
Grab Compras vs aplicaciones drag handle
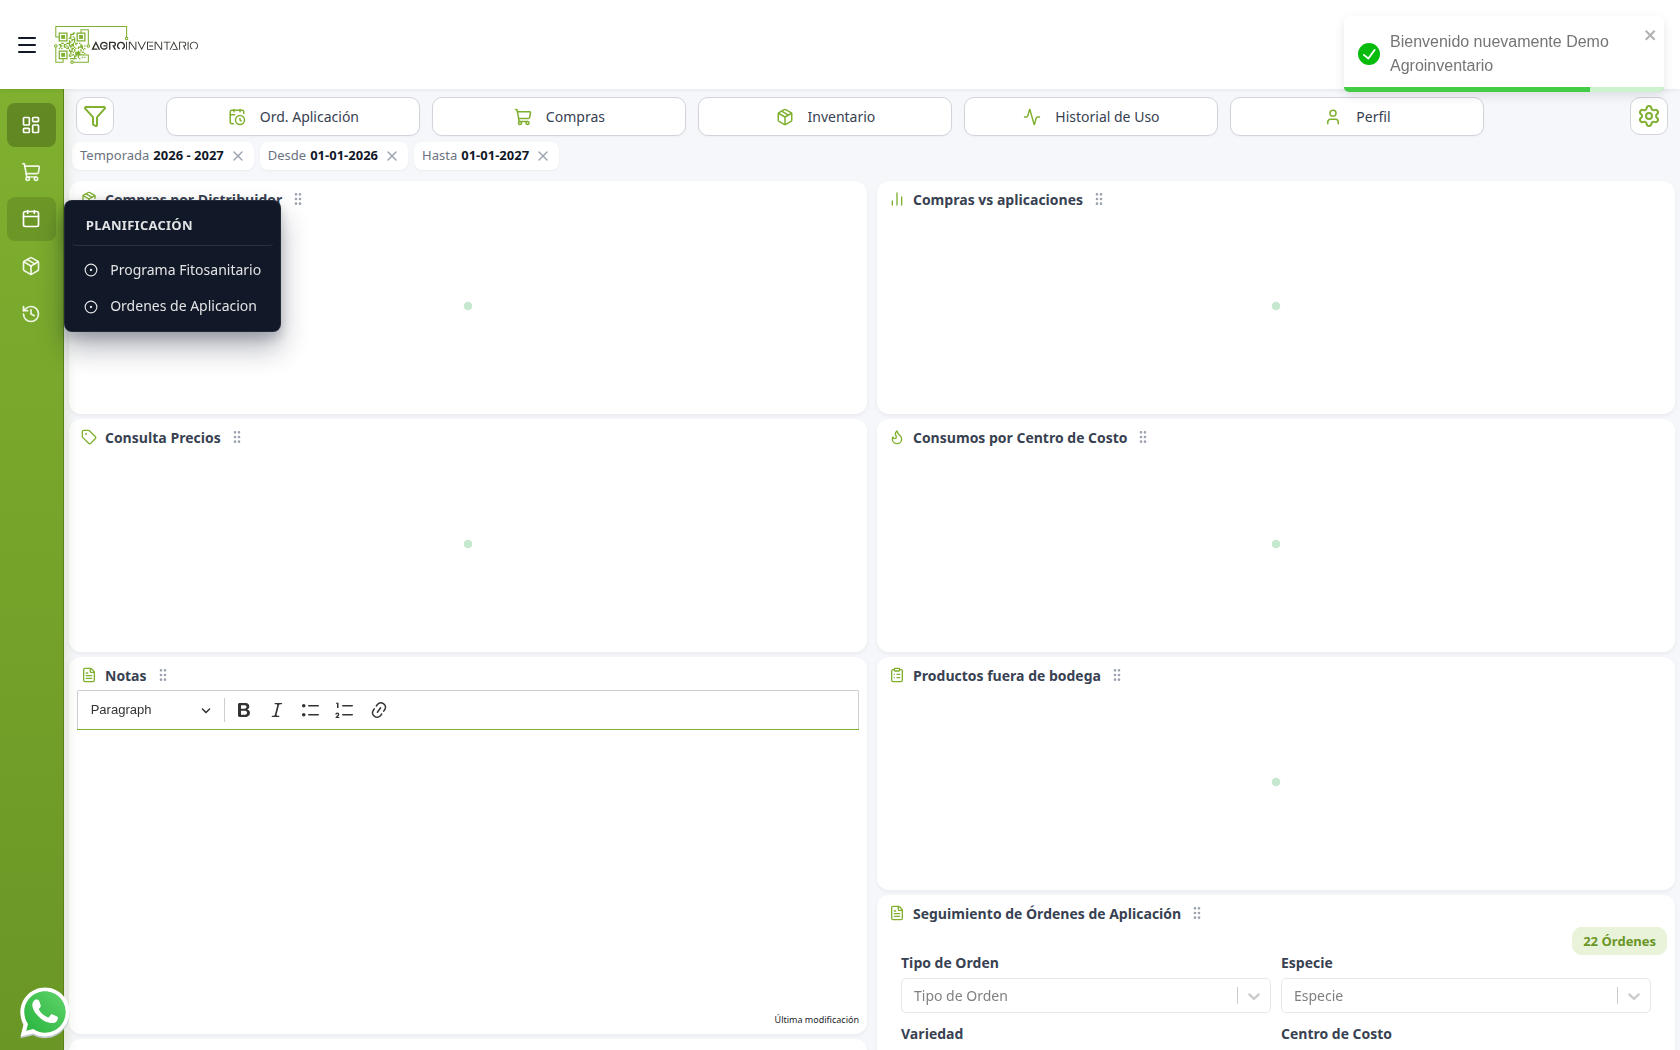(1099, 200)
